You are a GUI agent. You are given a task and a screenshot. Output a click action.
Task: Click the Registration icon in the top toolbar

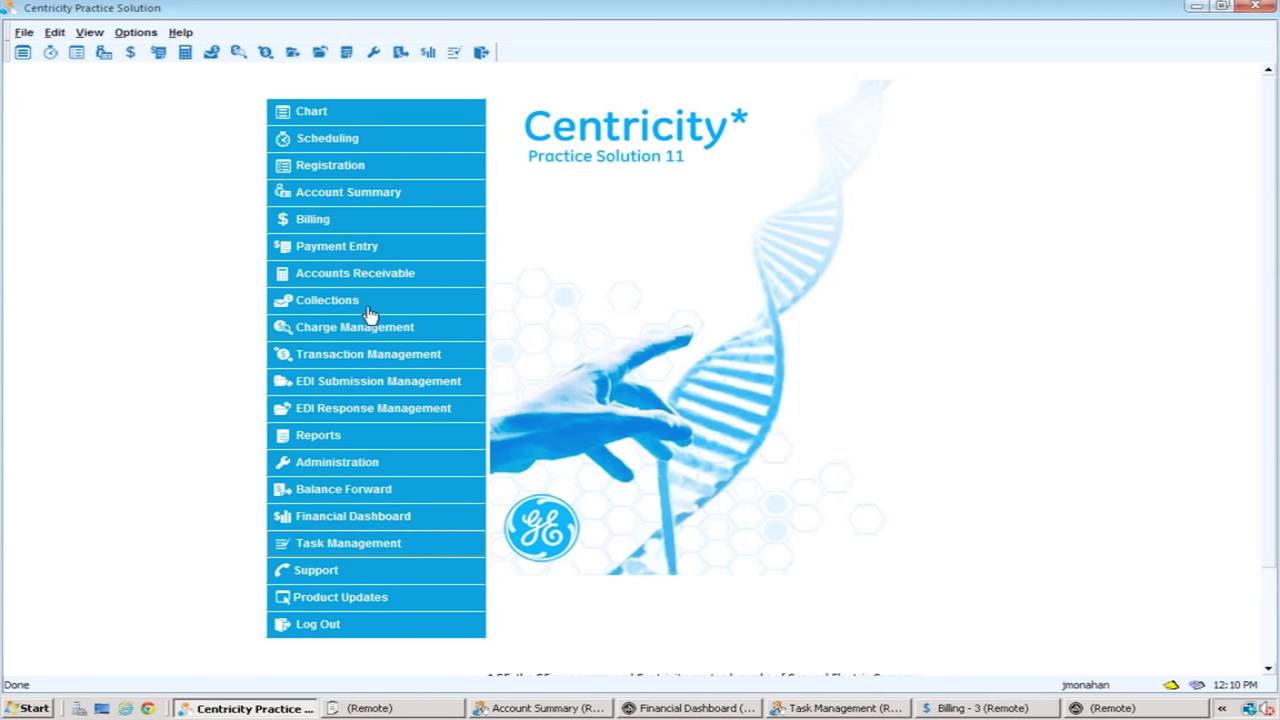(77, 52)
